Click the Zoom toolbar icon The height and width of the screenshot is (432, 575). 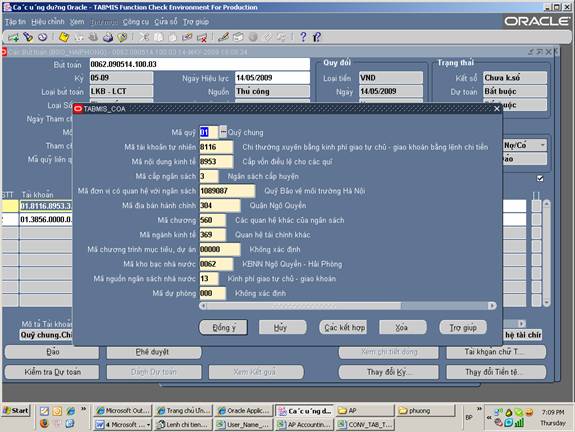click(238, 37)
